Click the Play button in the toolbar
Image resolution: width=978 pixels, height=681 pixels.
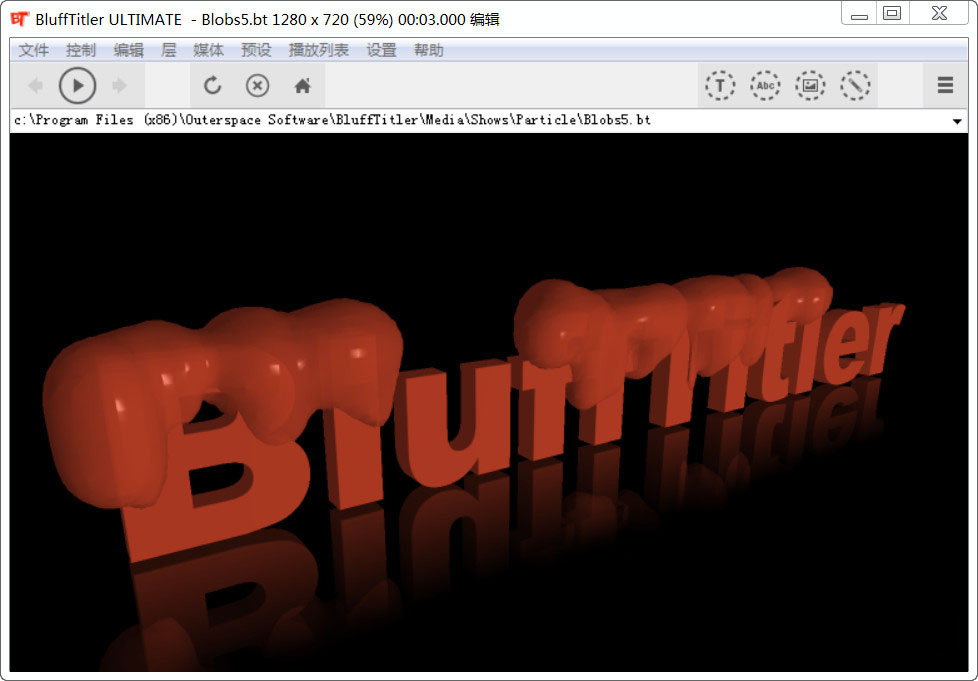coord(77,85)
